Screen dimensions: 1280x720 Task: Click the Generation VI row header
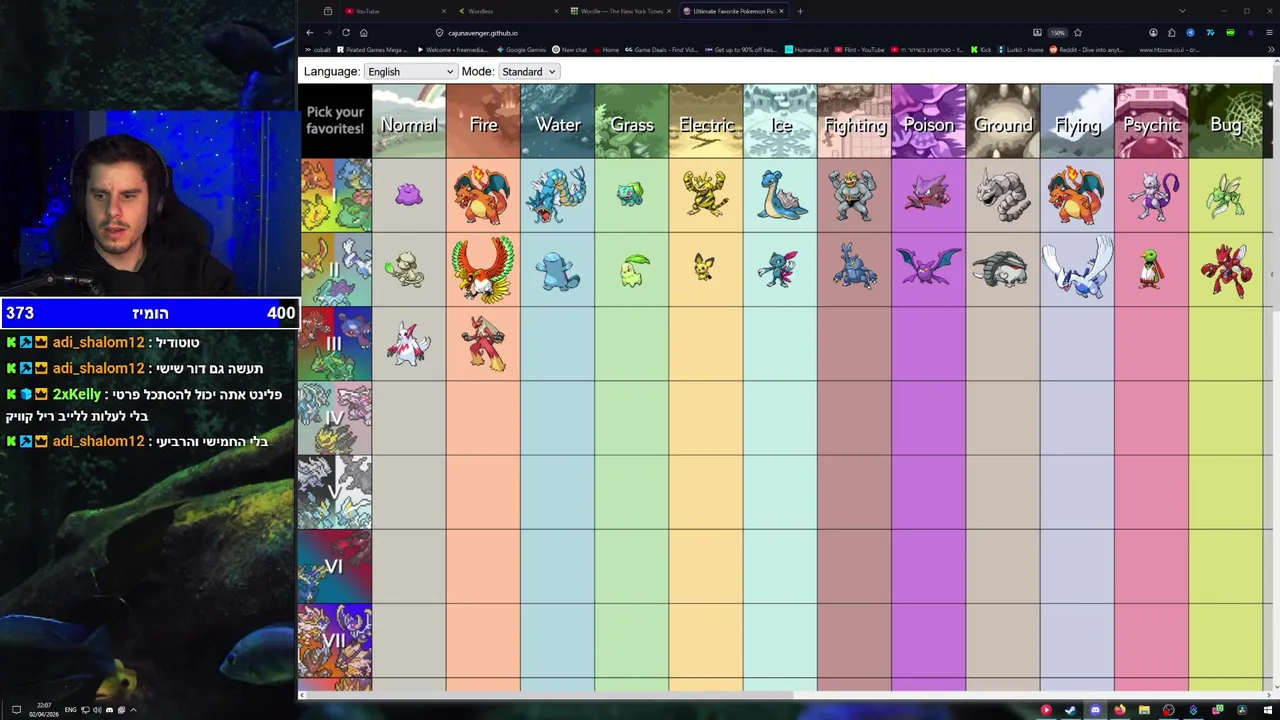tap(335, 566)
